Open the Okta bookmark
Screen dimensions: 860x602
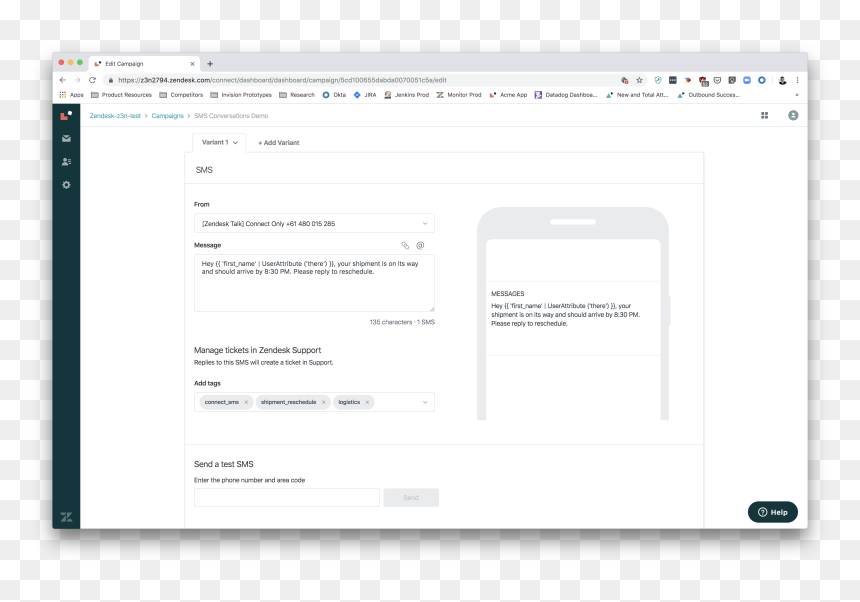[x=334, y=95]
